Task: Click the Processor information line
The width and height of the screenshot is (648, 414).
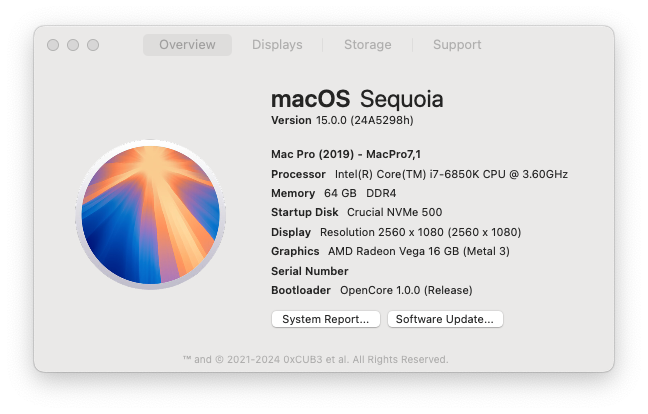Action: point(419,174)
